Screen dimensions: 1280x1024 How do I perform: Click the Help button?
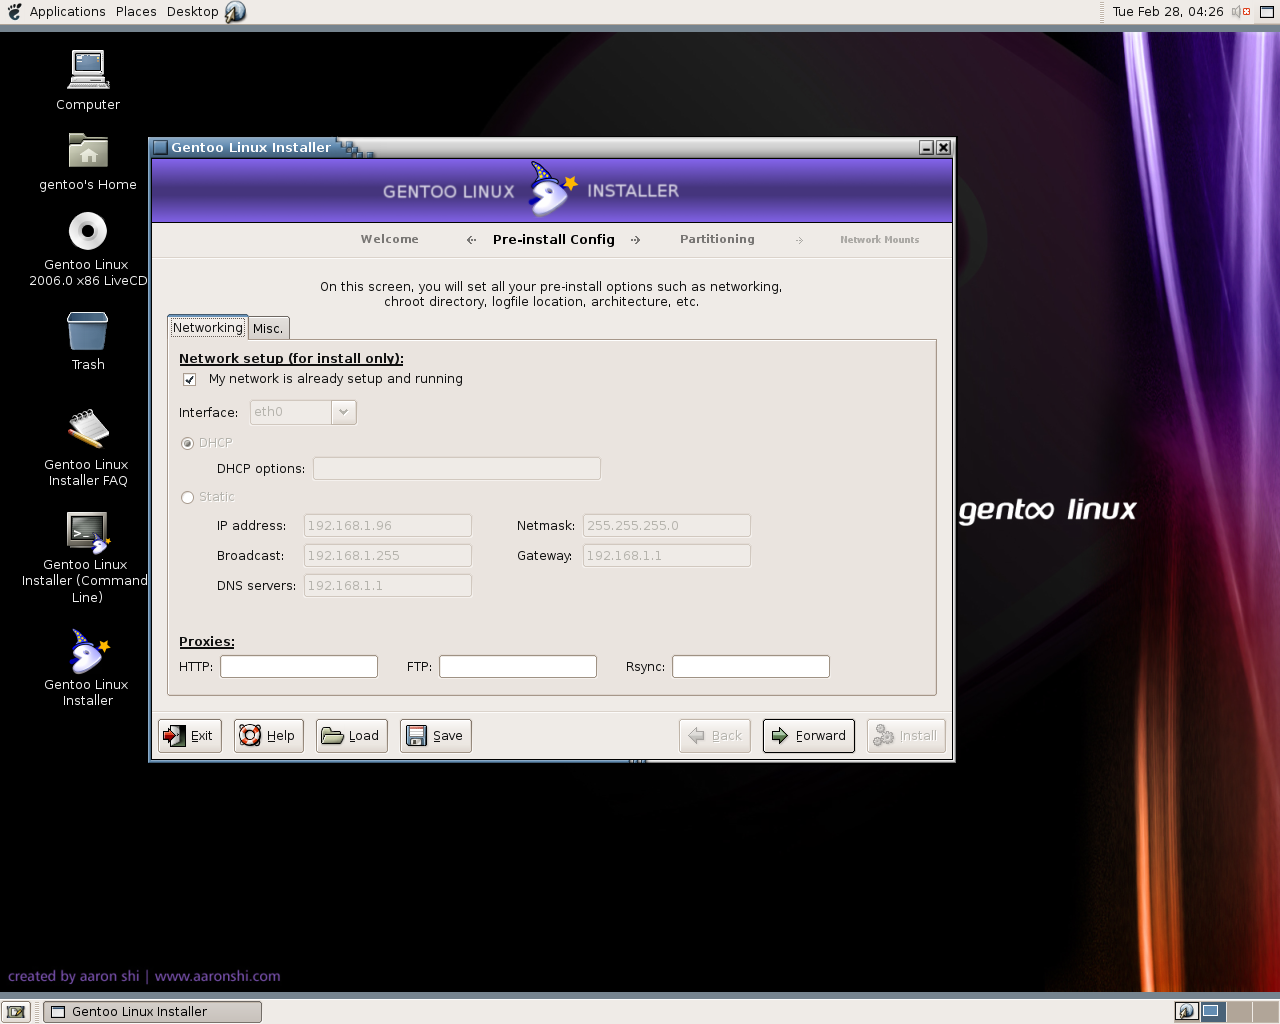click(269, 736)
